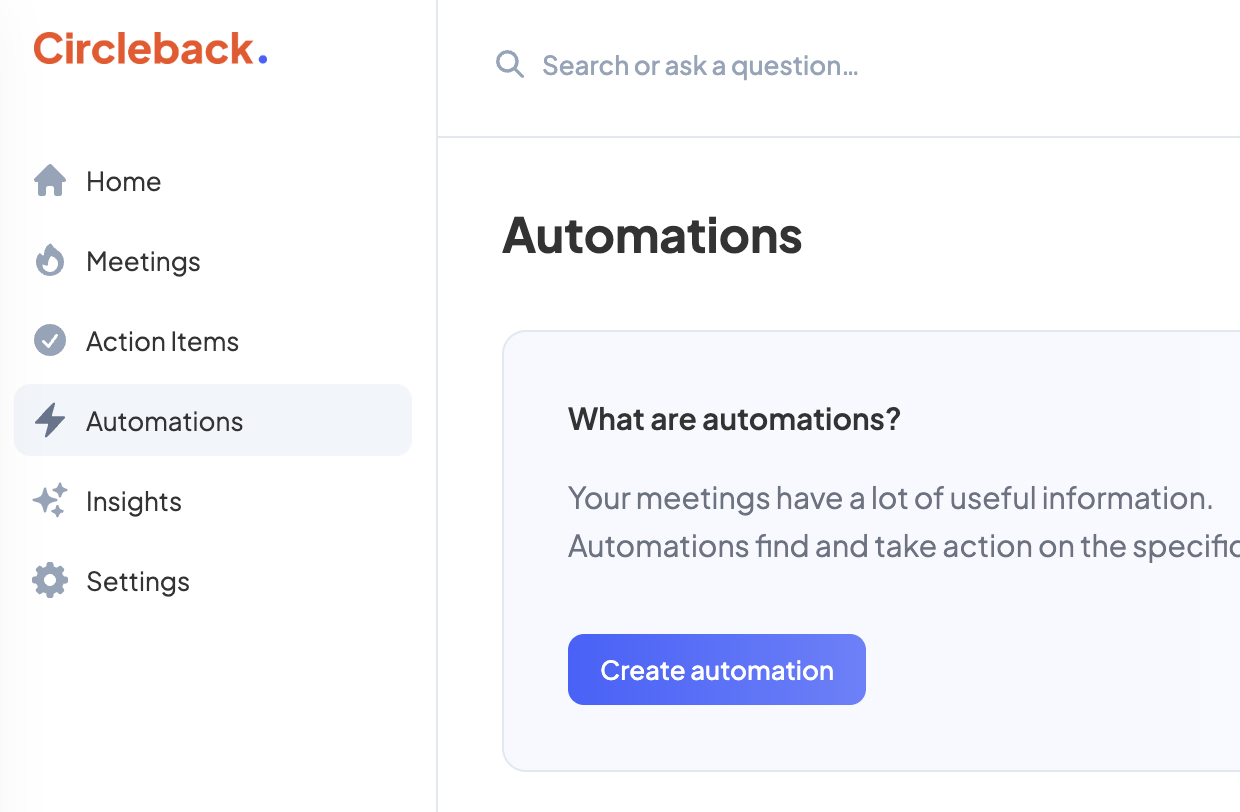Viewport: 1240px width, 812px height.
Task: Open the Action Items label
Action: (x=162, y=342)
